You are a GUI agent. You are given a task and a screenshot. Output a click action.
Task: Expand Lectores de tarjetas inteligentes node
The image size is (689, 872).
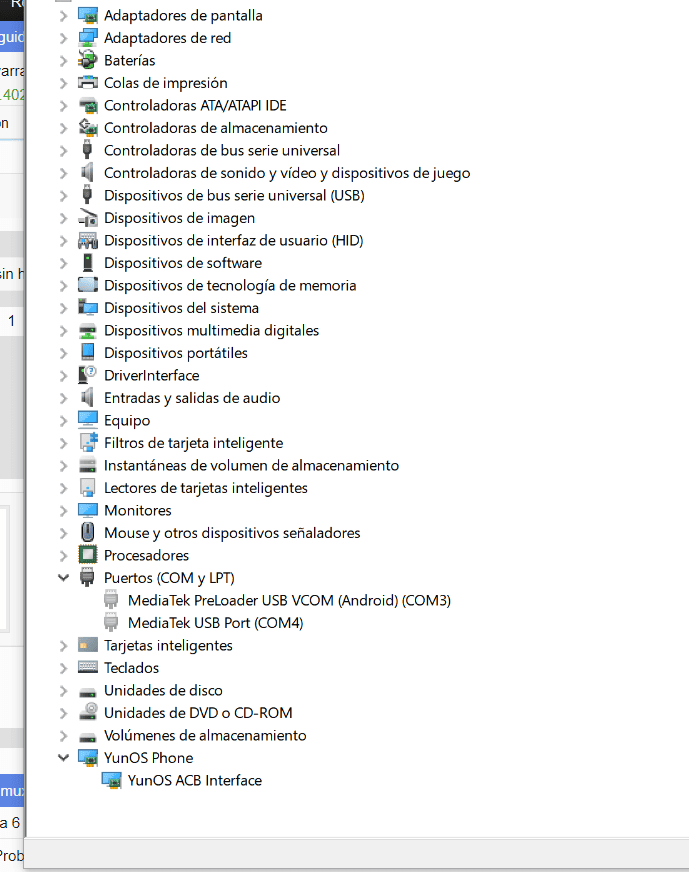pyautogui.click(x=63, y=488)
